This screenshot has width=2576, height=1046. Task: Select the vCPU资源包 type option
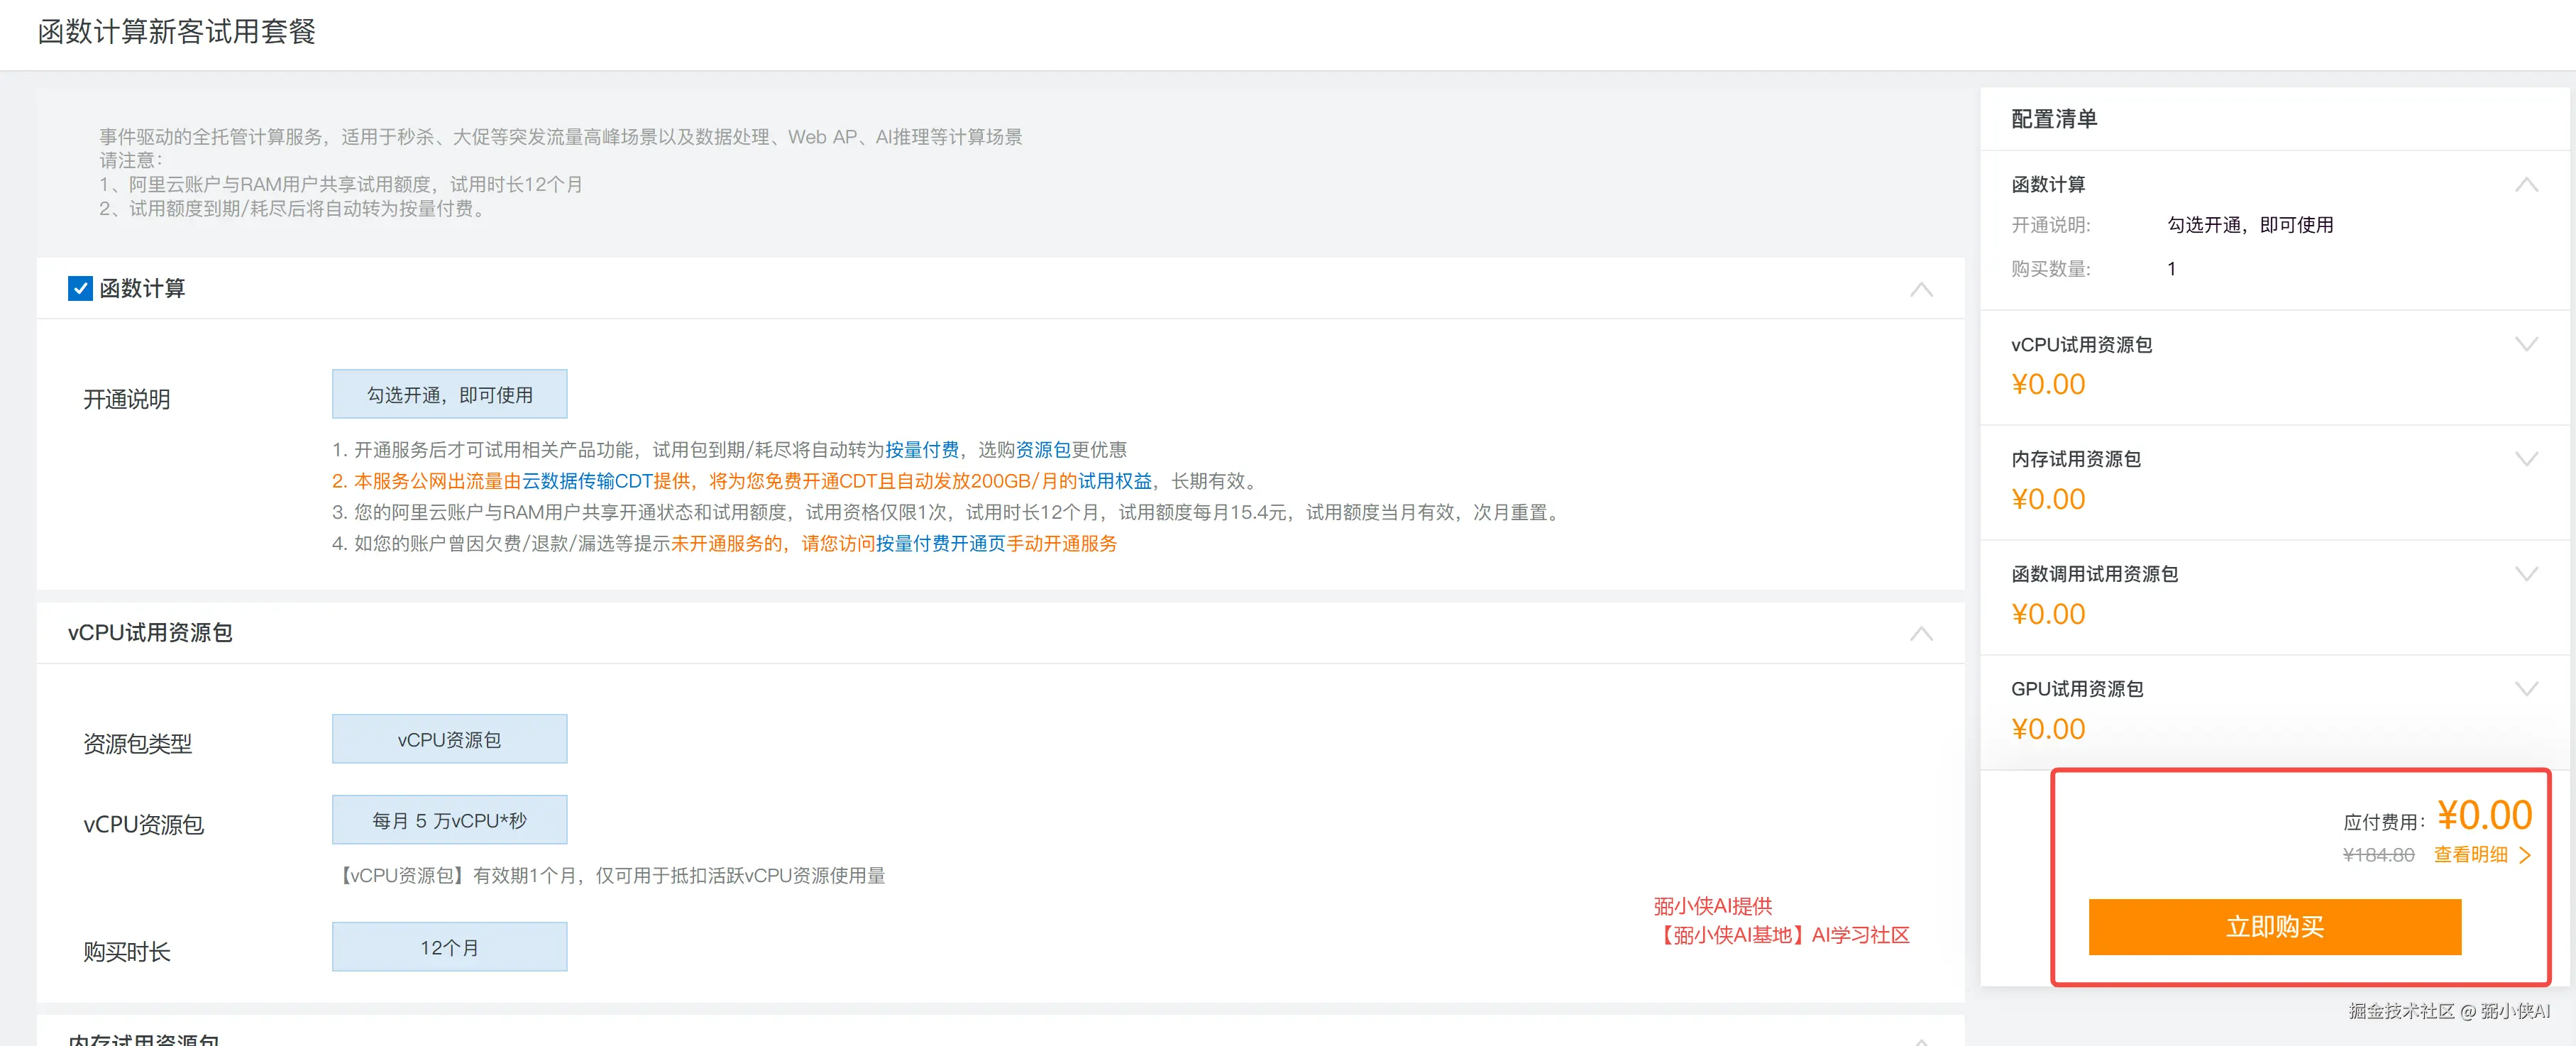[449, 740]
